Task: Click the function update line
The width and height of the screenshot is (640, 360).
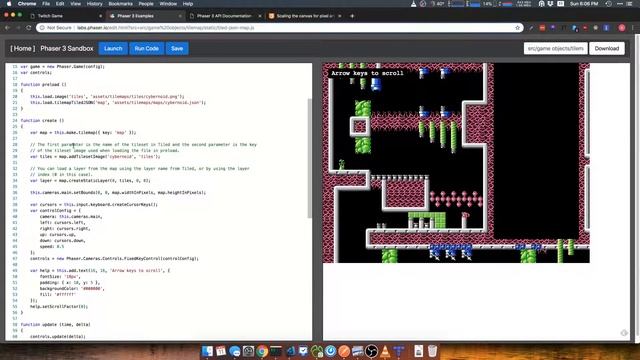Action: [56, 324]
